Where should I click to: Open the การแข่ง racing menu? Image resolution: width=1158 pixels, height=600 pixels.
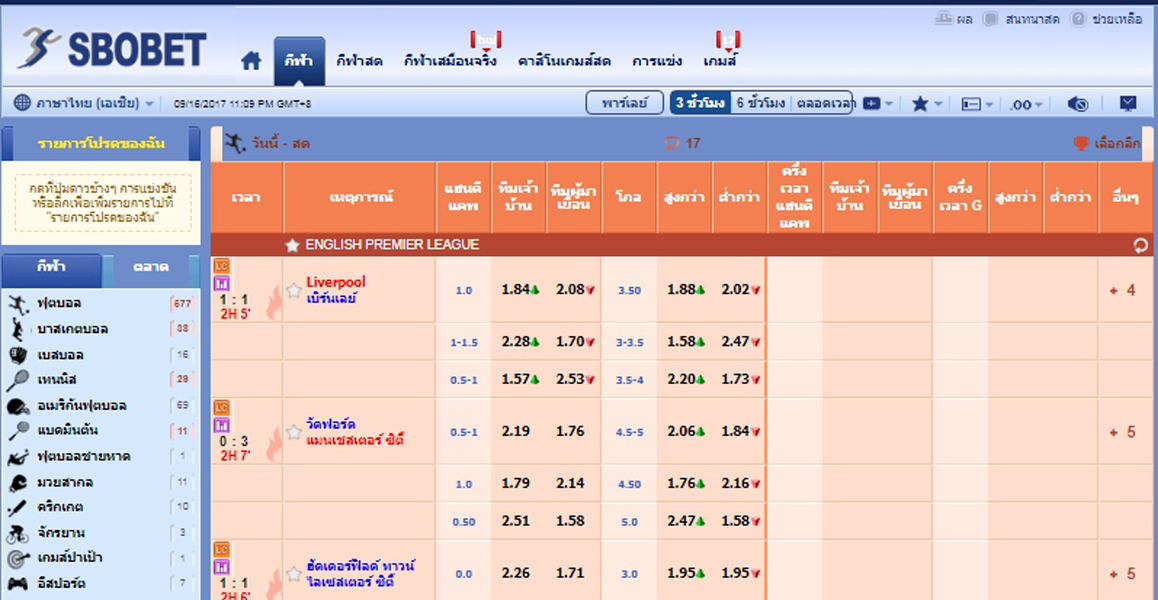(x=657, y=61)
